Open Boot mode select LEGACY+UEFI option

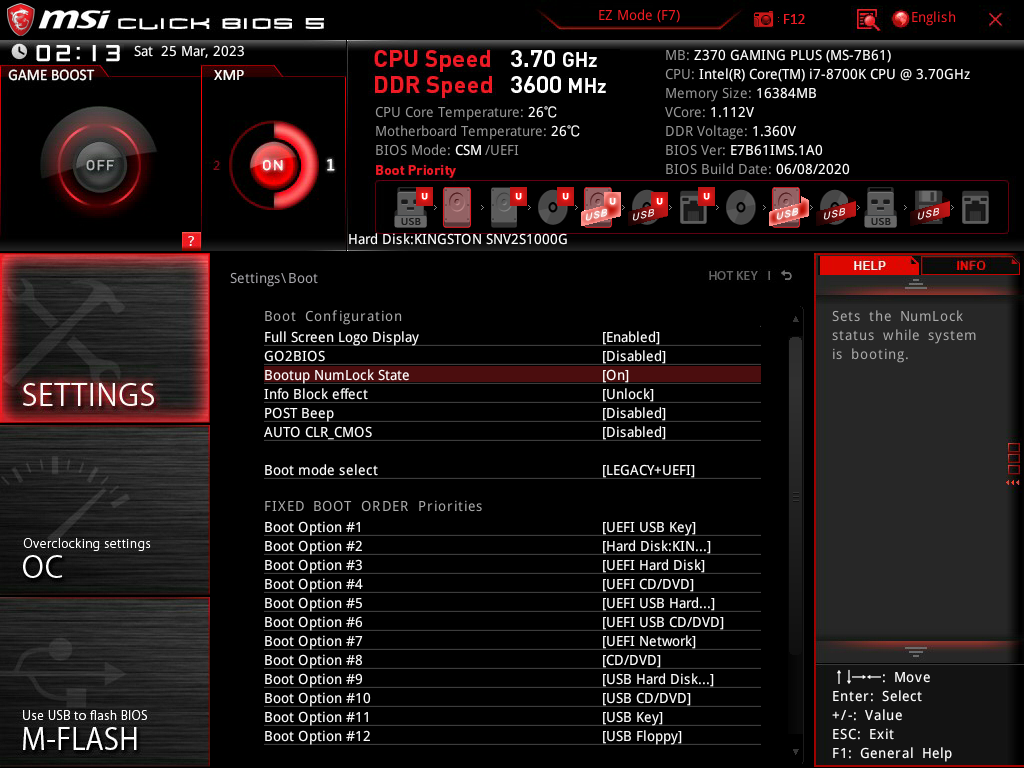tap(648, 470)
